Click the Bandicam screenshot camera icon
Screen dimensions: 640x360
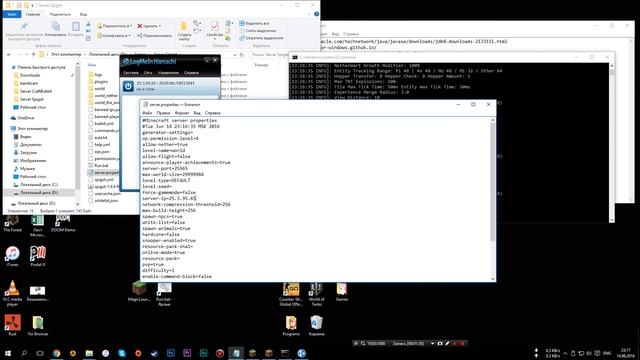(x=440, y=344)
